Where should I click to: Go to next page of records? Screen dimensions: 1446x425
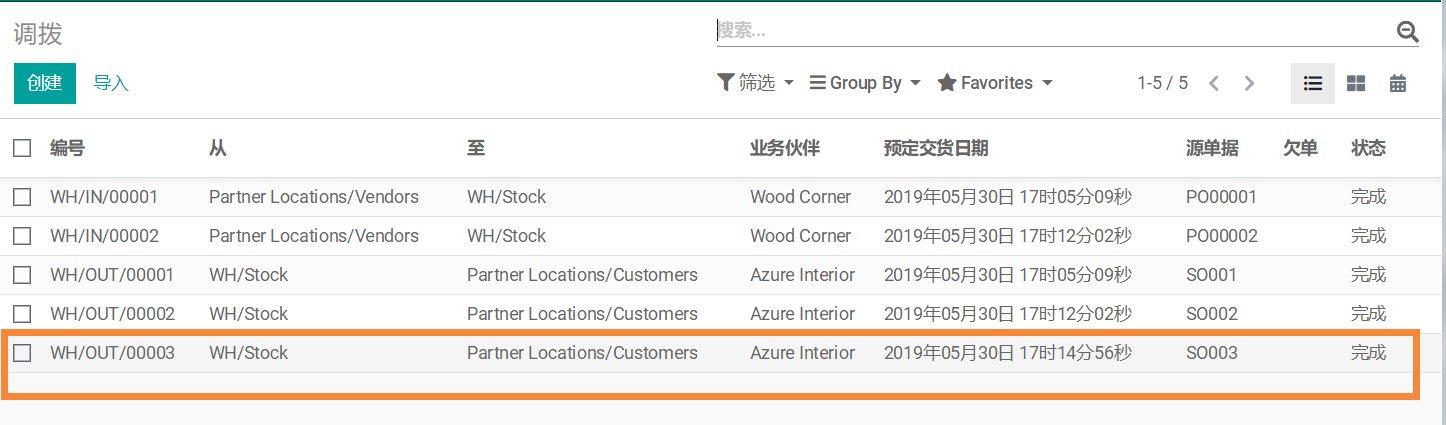coord(1249,83)
